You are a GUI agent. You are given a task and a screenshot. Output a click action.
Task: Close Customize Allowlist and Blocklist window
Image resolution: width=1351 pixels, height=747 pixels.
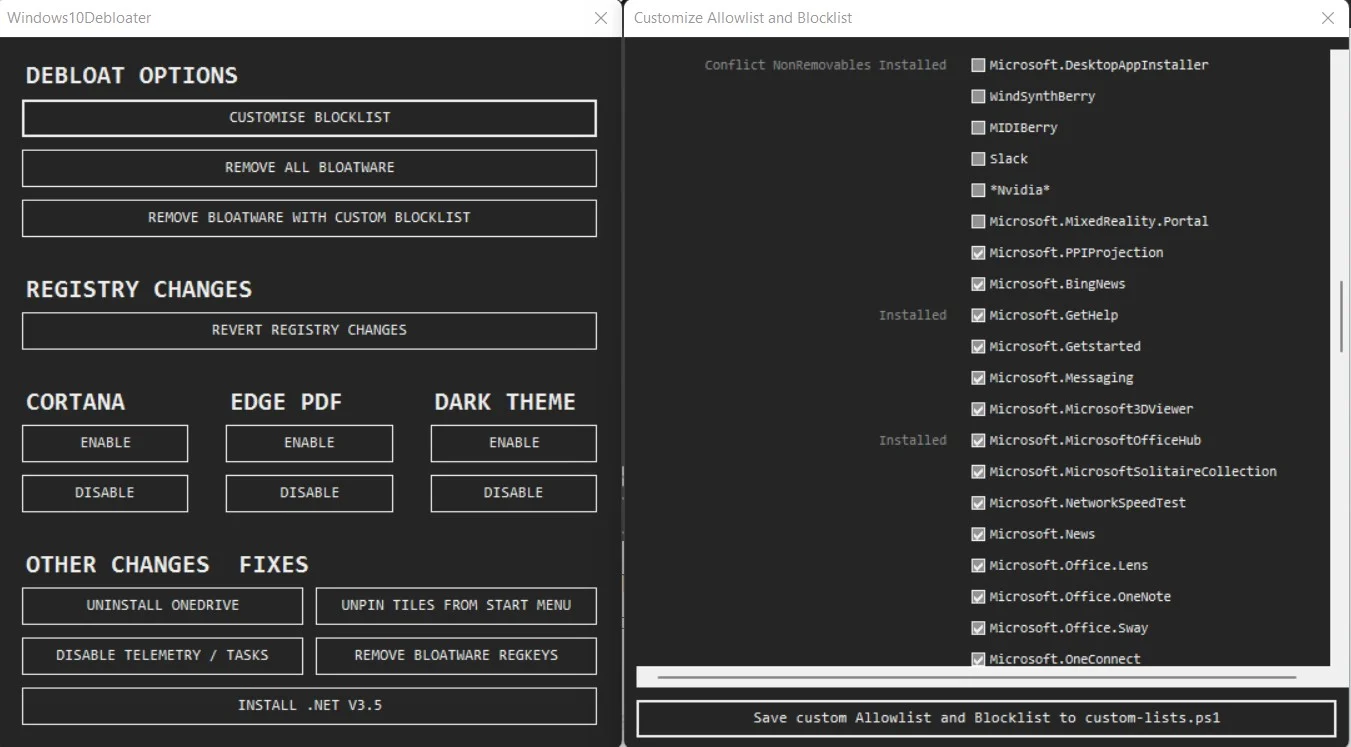point(1328,18)
